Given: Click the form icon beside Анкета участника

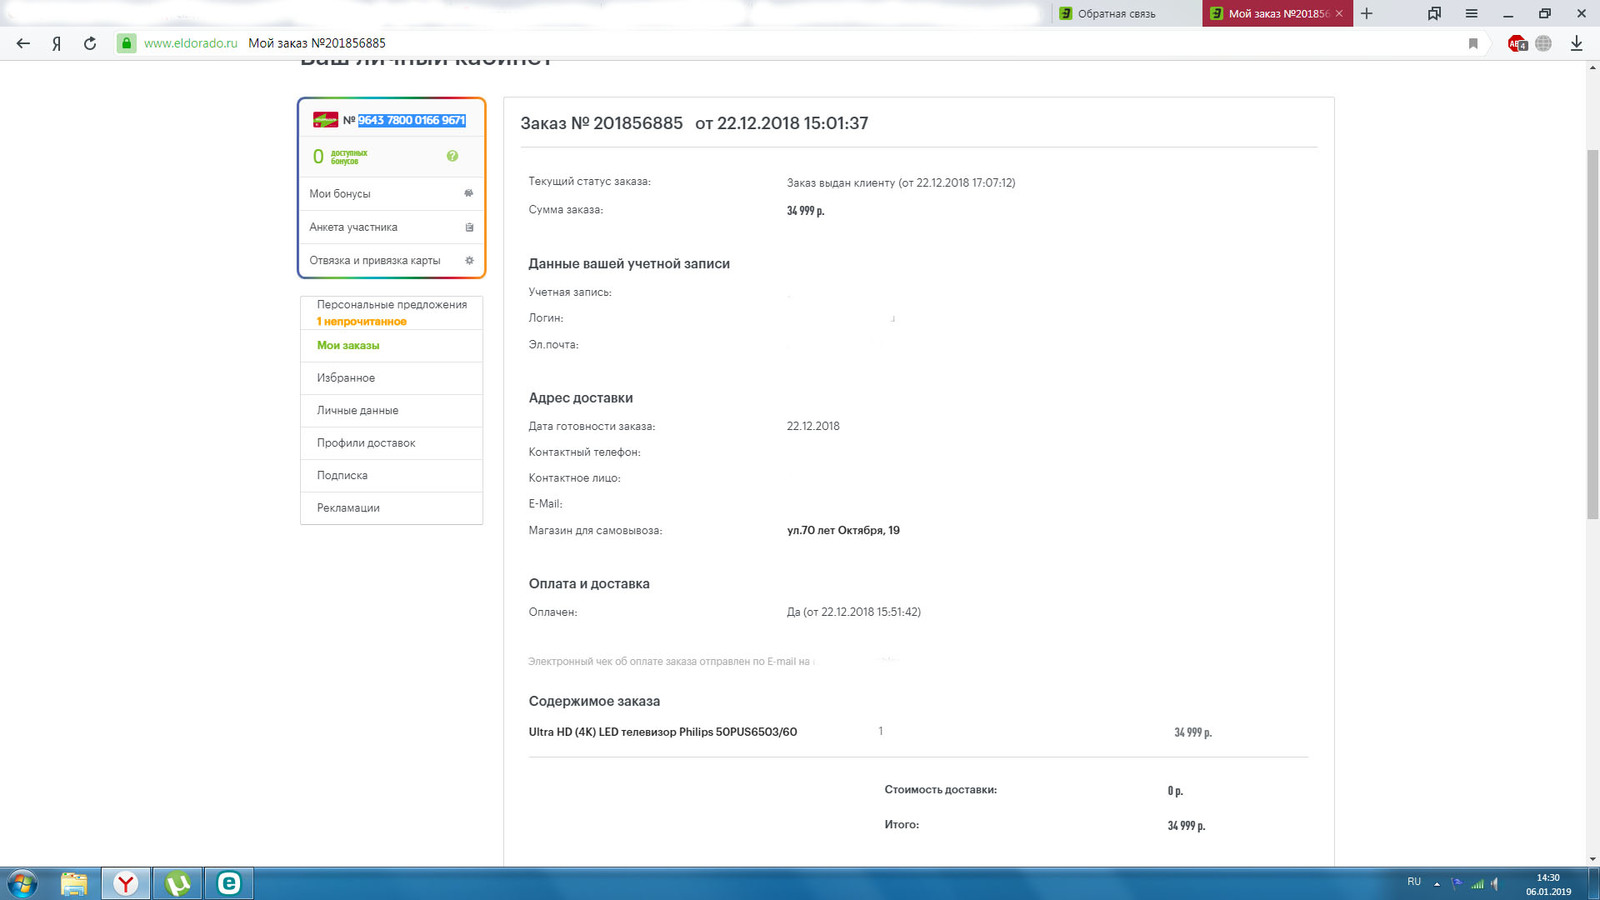Looking at the screenshot, I should 469,227.
